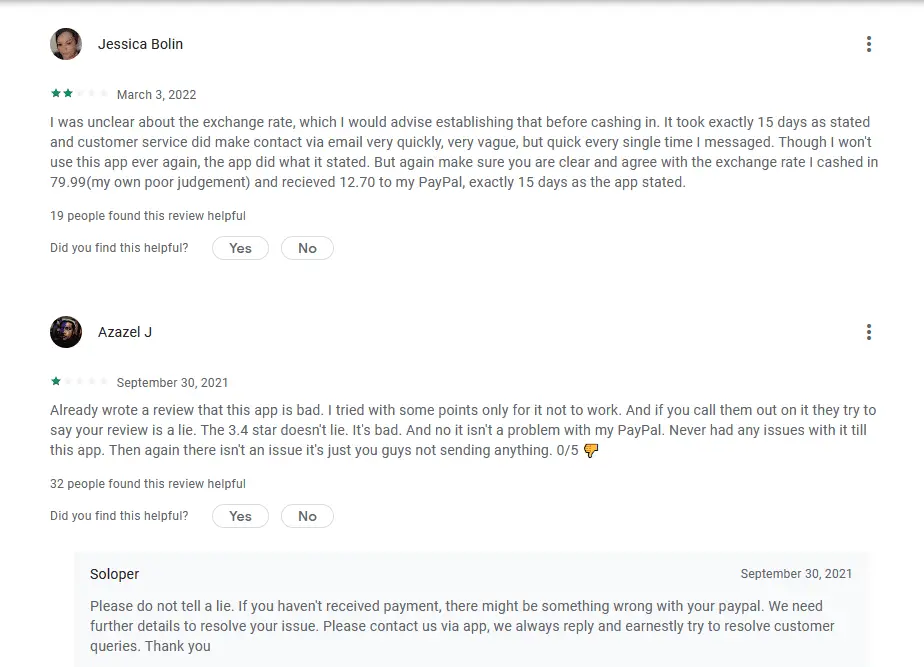Click the thumbs-down emoji in Azazel's review
Screen dimensions: 924x667
tap(591, 451)
